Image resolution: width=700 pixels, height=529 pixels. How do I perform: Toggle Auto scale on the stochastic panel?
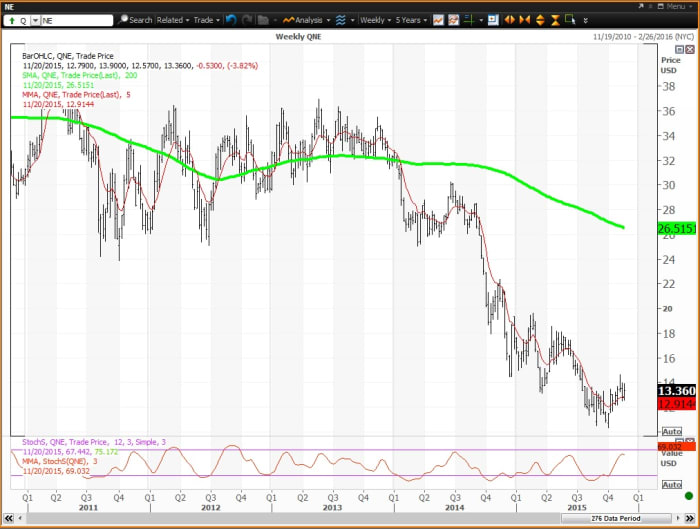[x=671, y=484]
